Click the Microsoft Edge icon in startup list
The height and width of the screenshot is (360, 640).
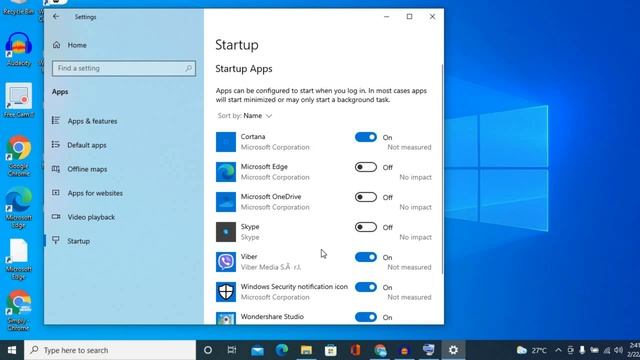(226, 172)
